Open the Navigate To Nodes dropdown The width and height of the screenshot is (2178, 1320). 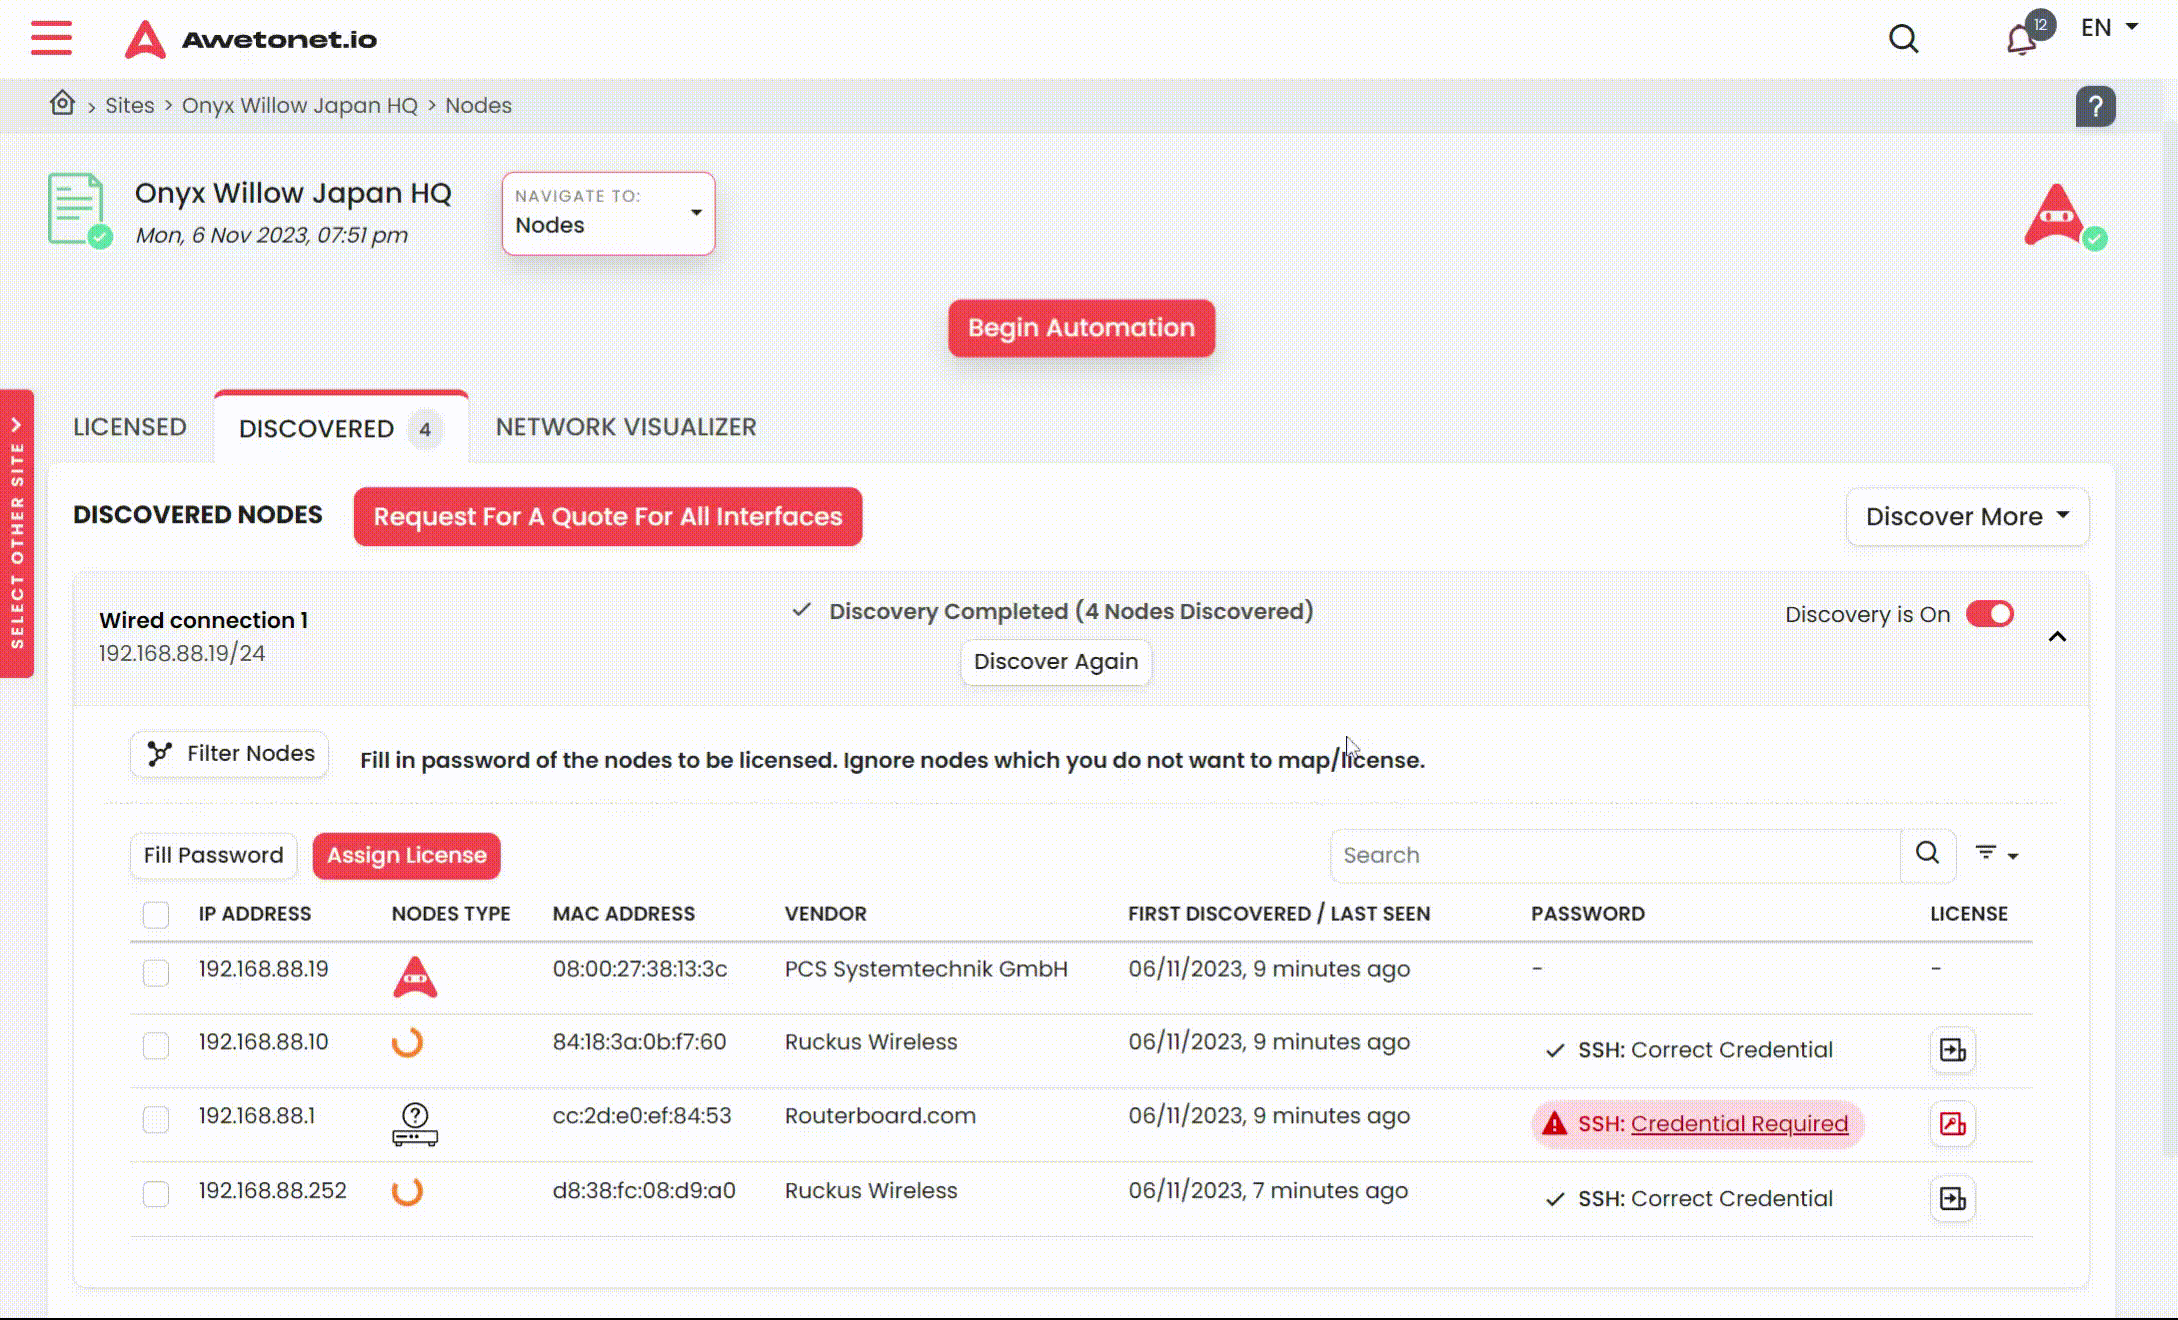click(608, 213)
